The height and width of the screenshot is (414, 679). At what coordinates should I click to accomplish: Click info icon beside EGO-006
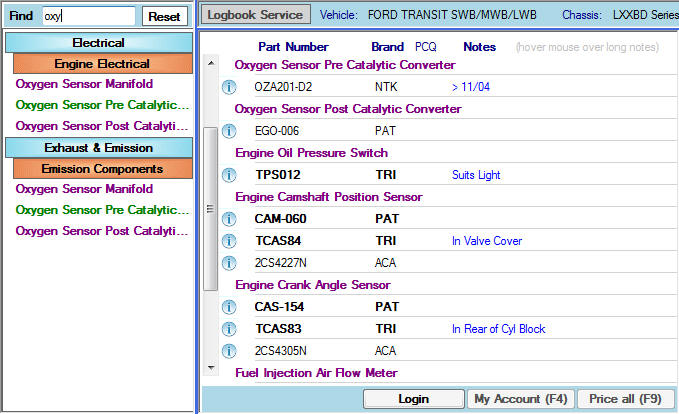(228, 131)
